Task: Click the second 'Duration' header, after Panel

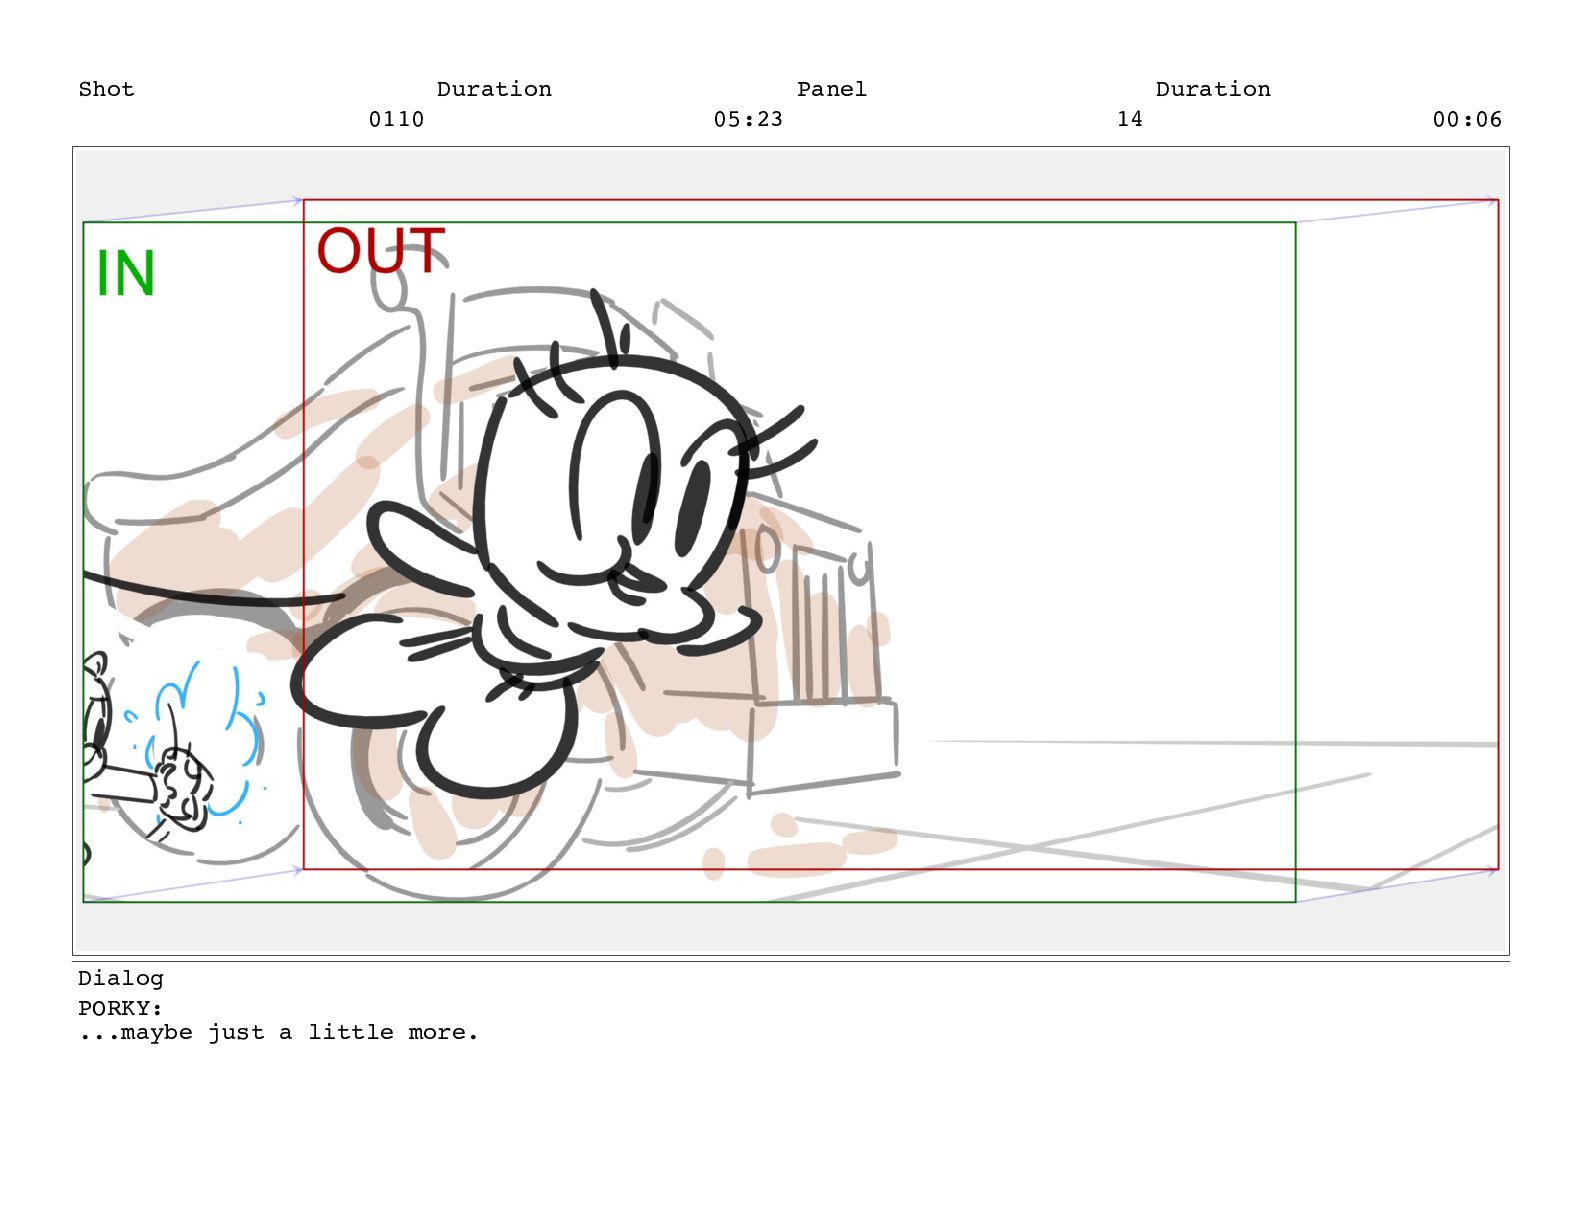Action: 1213,89
